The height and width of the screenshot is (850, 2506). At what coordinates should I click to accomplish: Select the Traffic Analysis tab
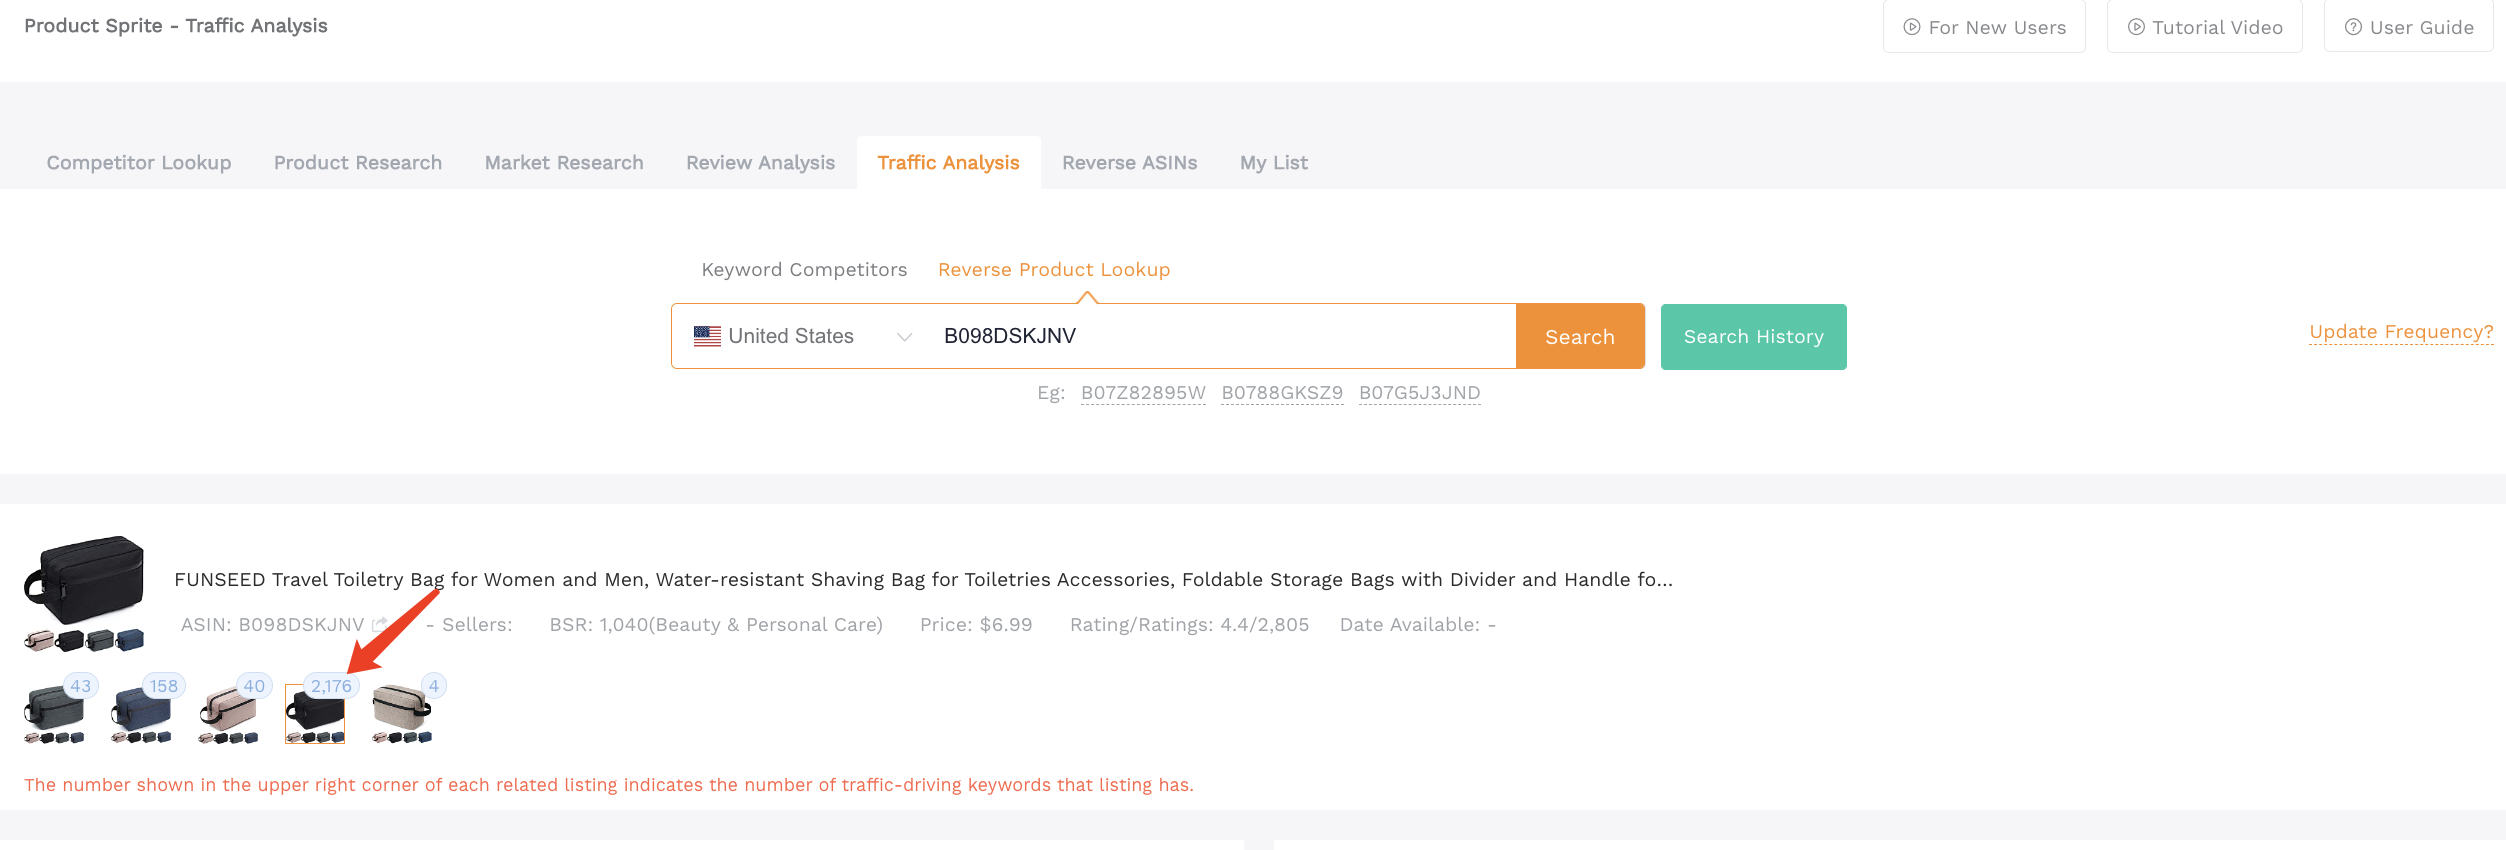[x=948, y=162]
